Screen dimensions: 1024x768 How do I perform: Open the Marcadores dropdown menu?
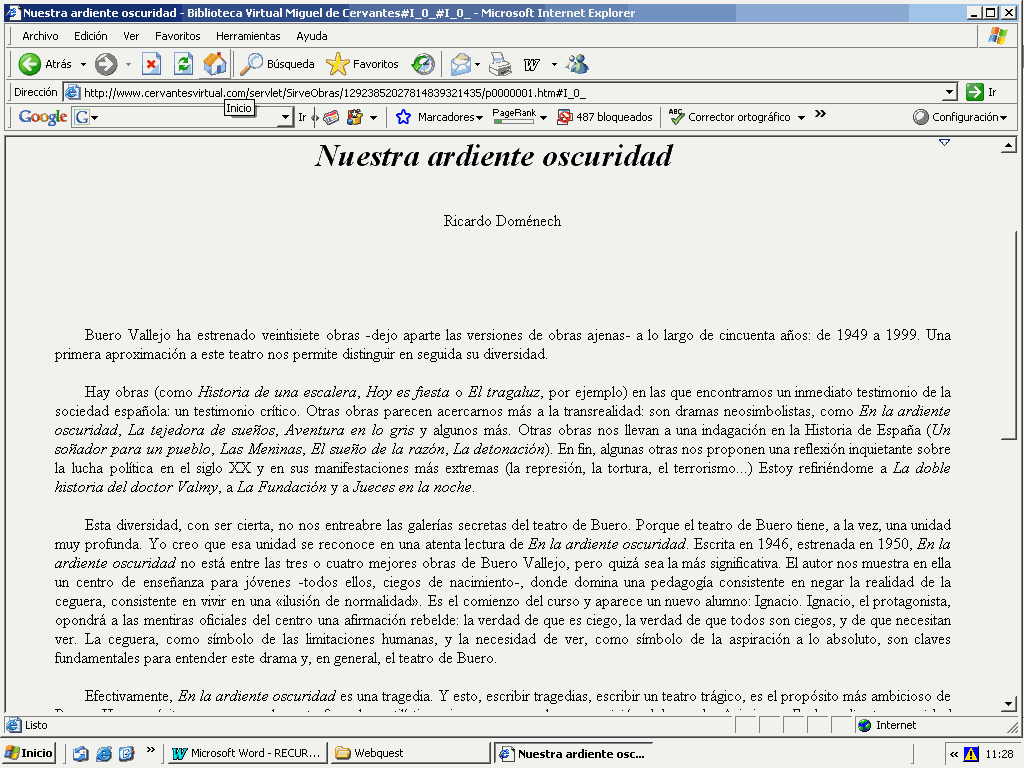click(479, 118)
